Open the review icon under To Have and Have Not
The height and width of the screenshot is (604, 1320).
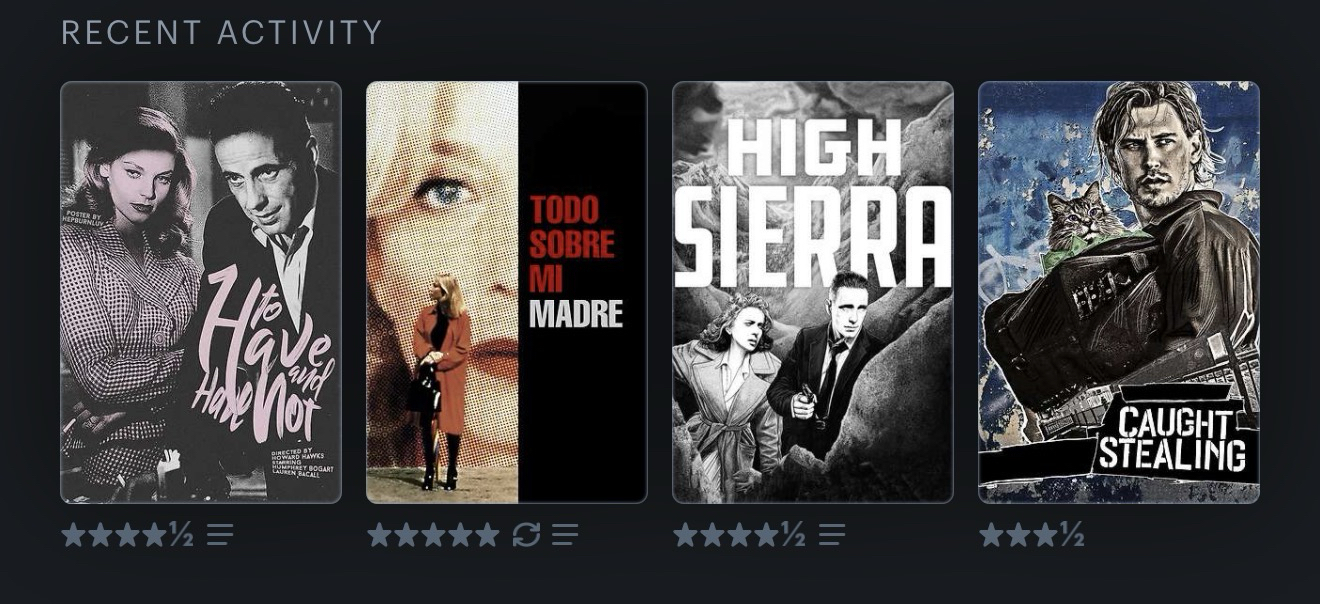point(220,535)
